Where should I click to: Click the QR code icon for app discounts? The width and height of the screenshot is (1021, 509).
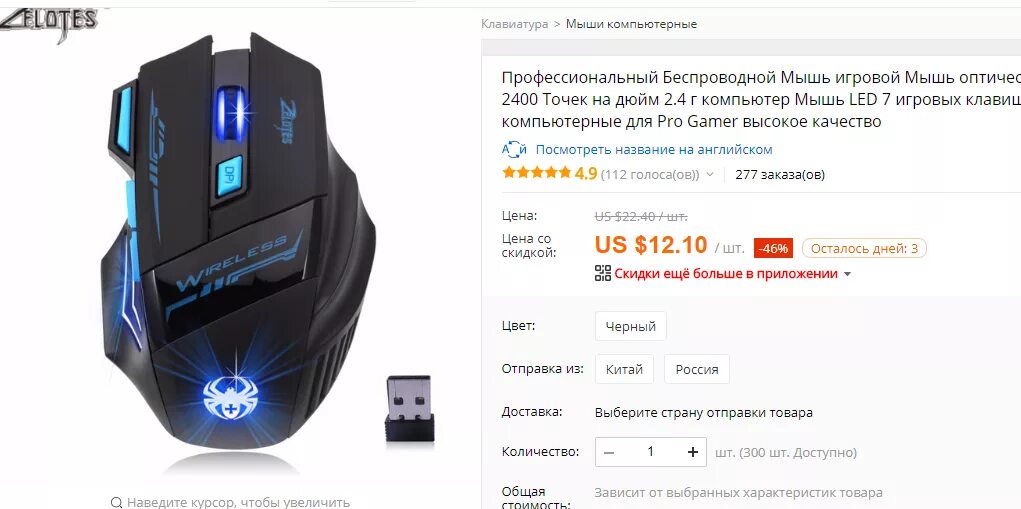603,273
